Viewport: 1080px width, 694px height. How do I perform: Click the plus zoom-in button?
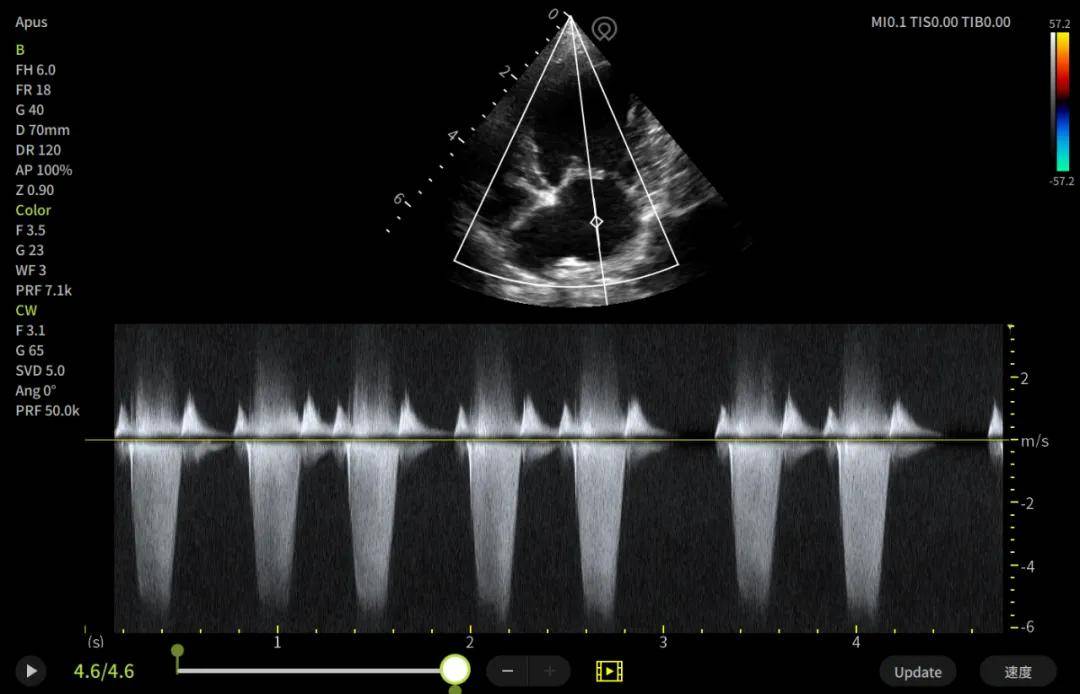click(550, 671)
